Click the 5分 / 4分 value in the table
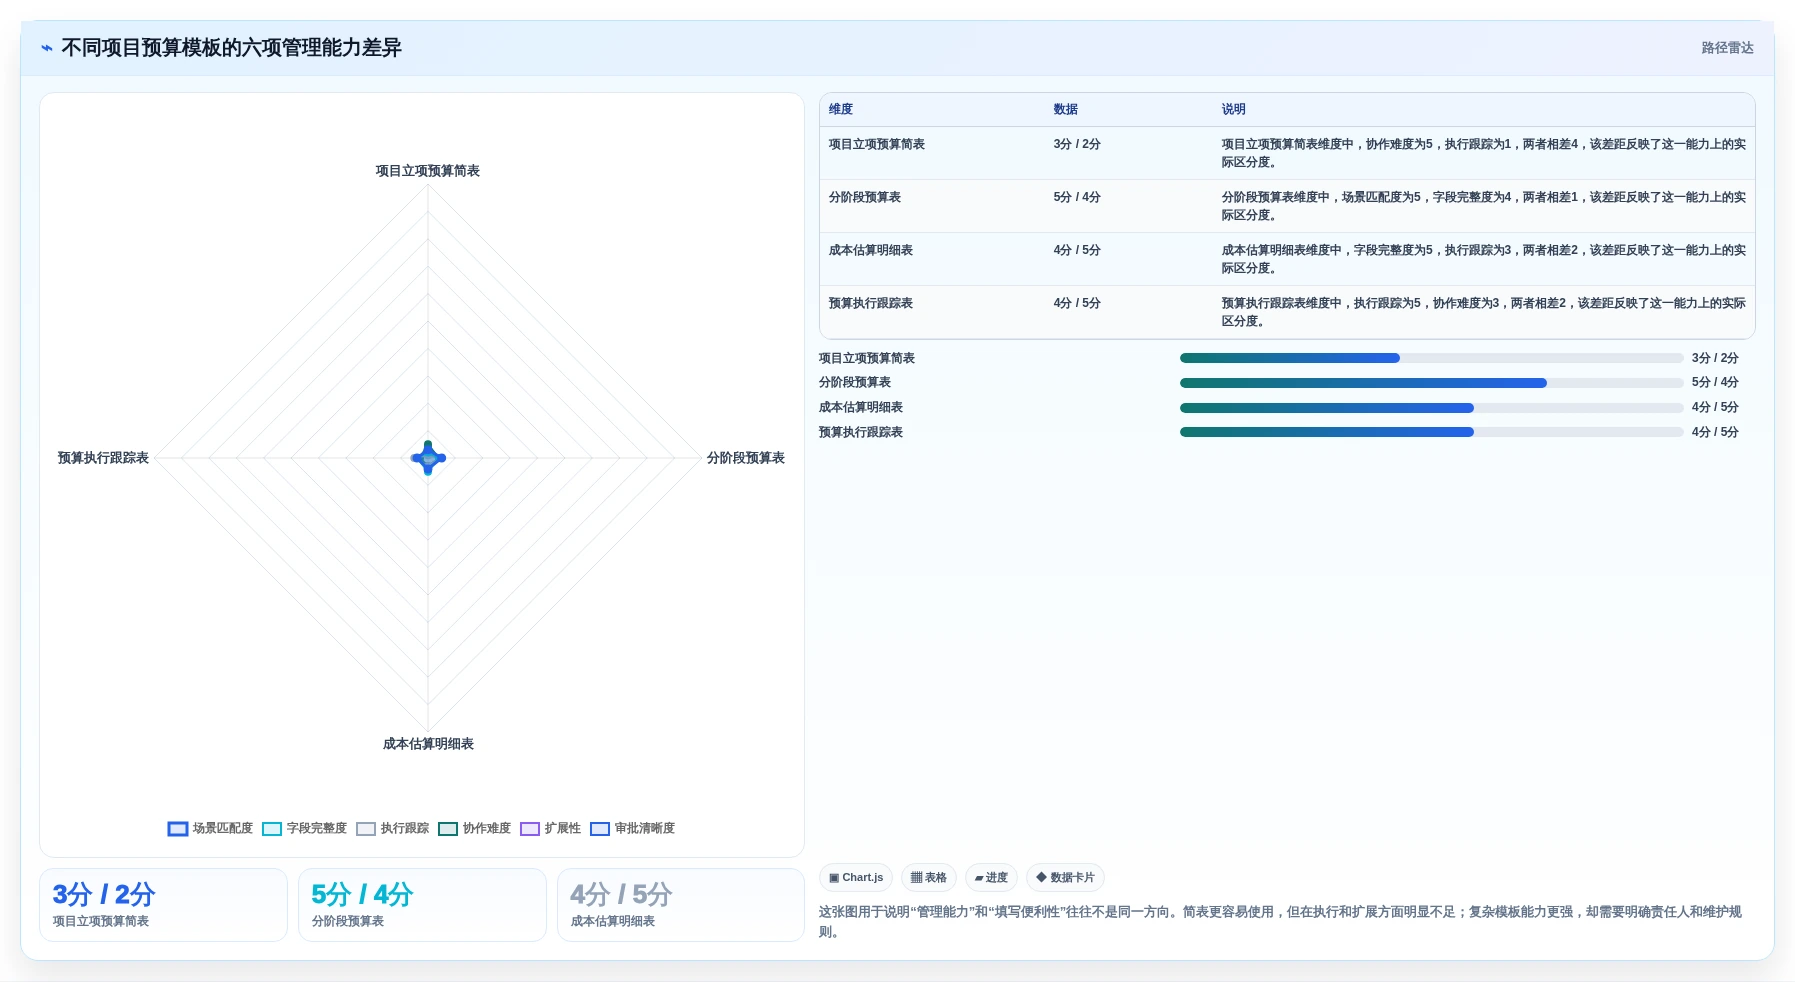Screen dimensions: 1795x982 1077,197
